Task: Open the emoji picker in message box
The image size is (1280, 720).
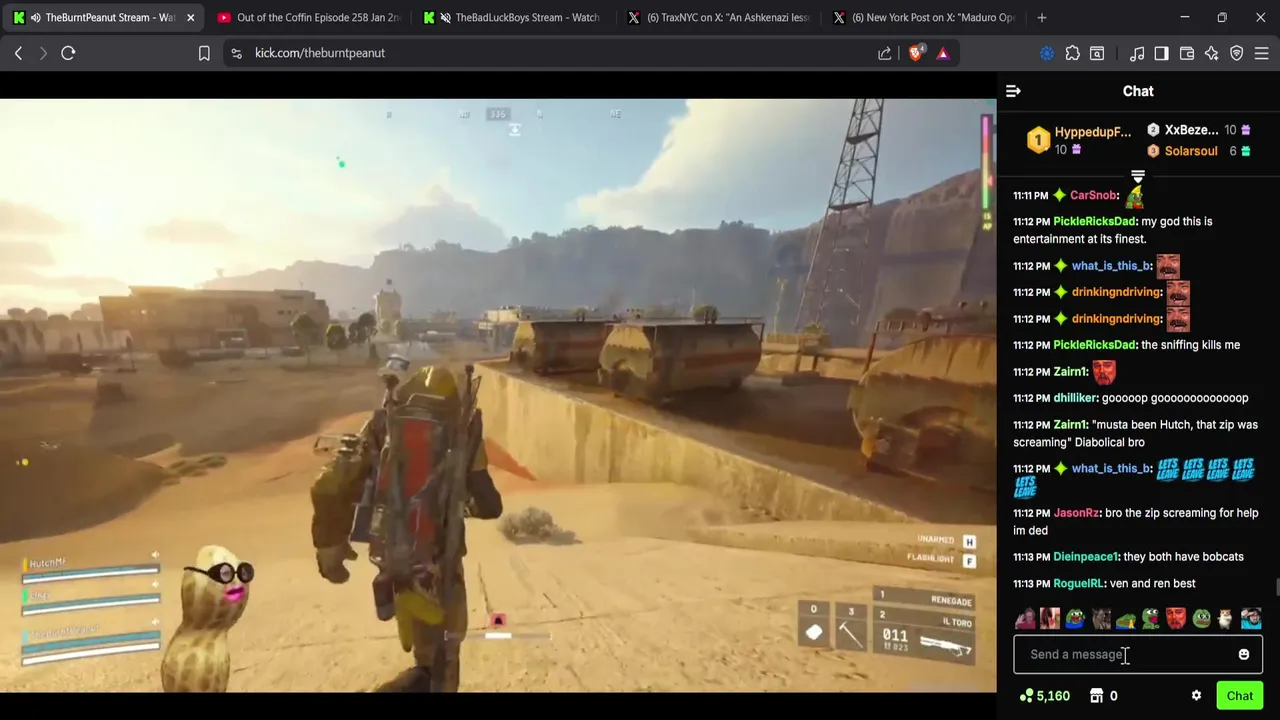Action: tap(1243, 654)
